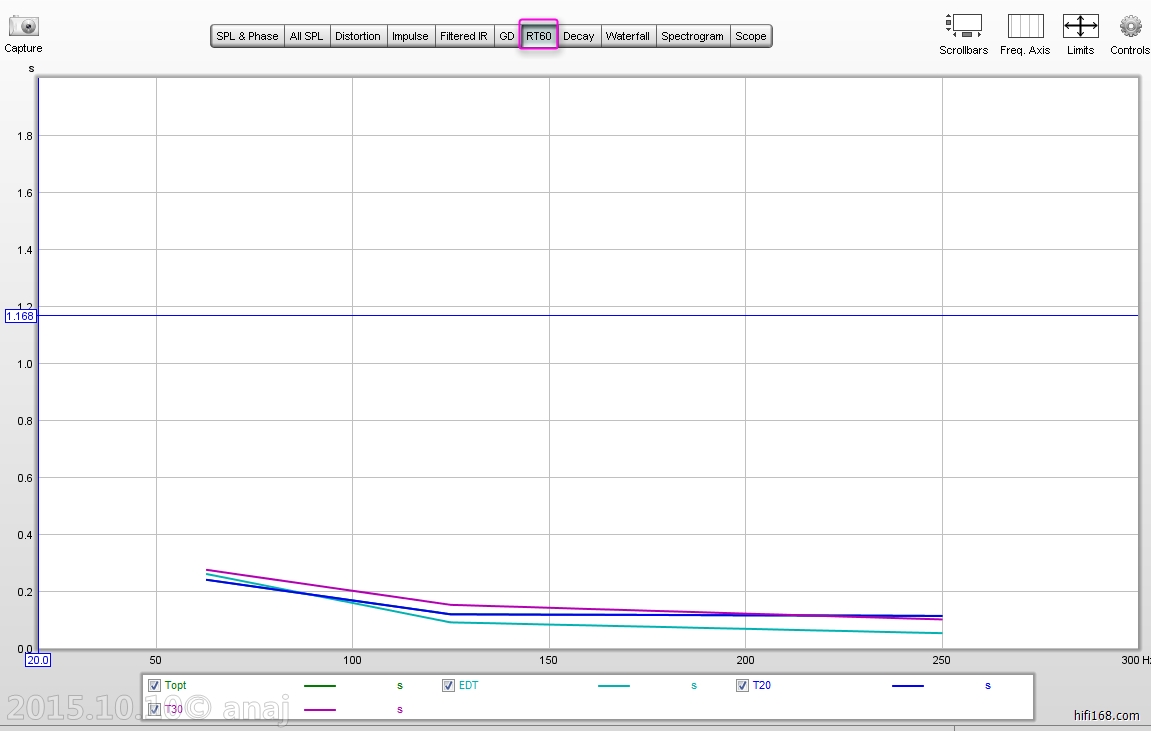This screenshot has width=1151, height=731.
Task: Disable the T20 trace checkbox
Action: (742, 686)
